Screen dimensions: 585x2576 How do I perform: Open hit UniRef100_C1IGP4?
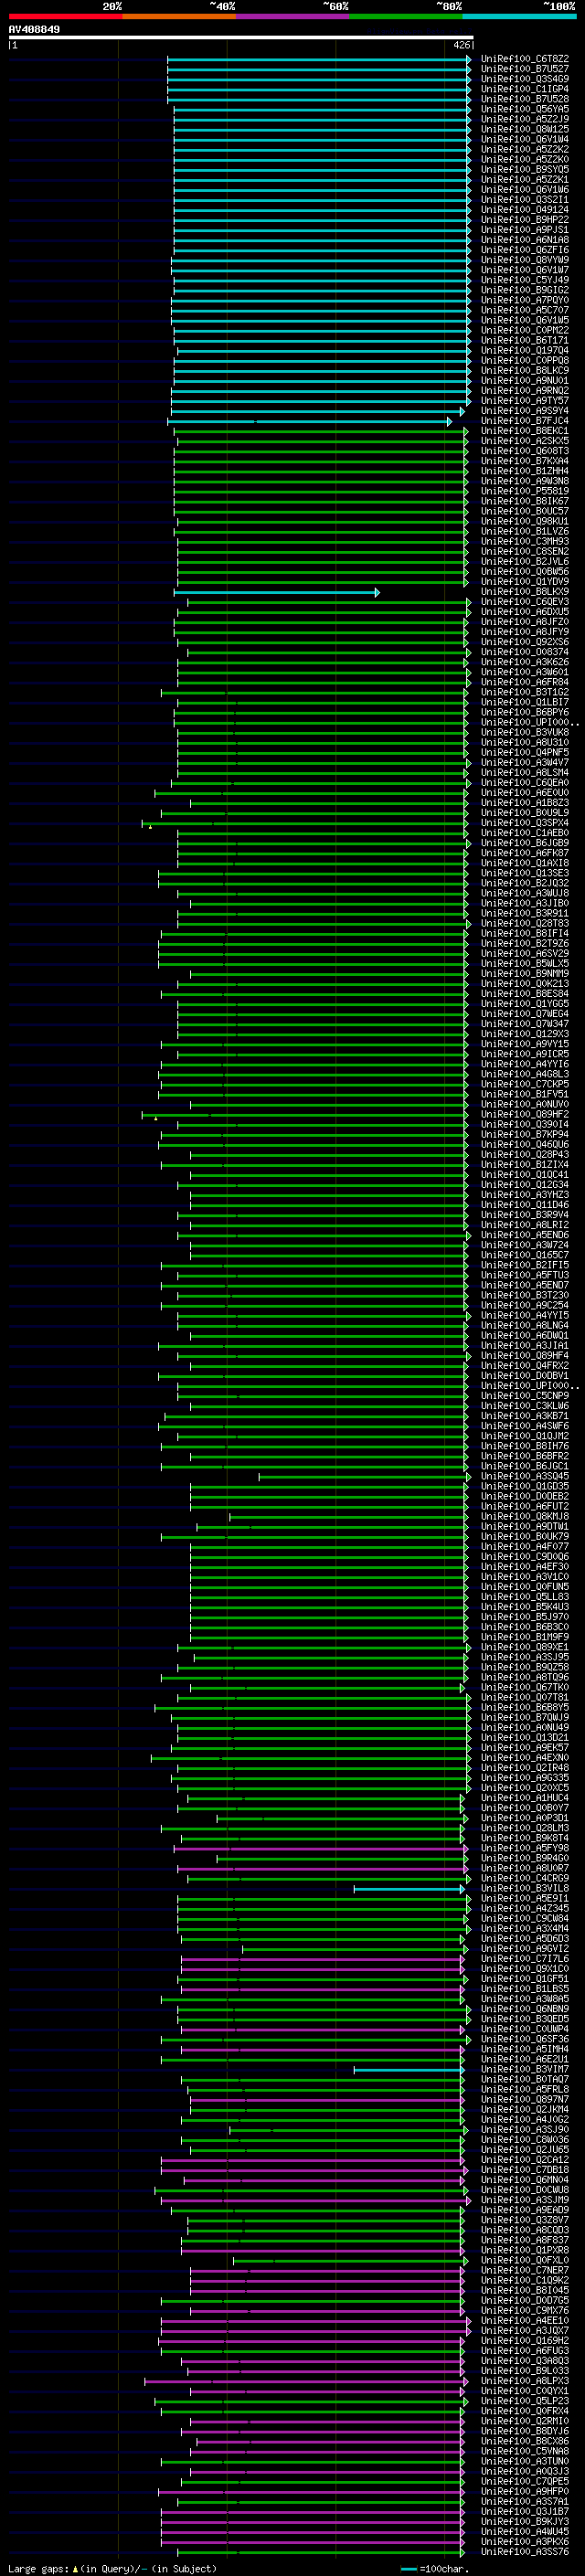[525, 89]
